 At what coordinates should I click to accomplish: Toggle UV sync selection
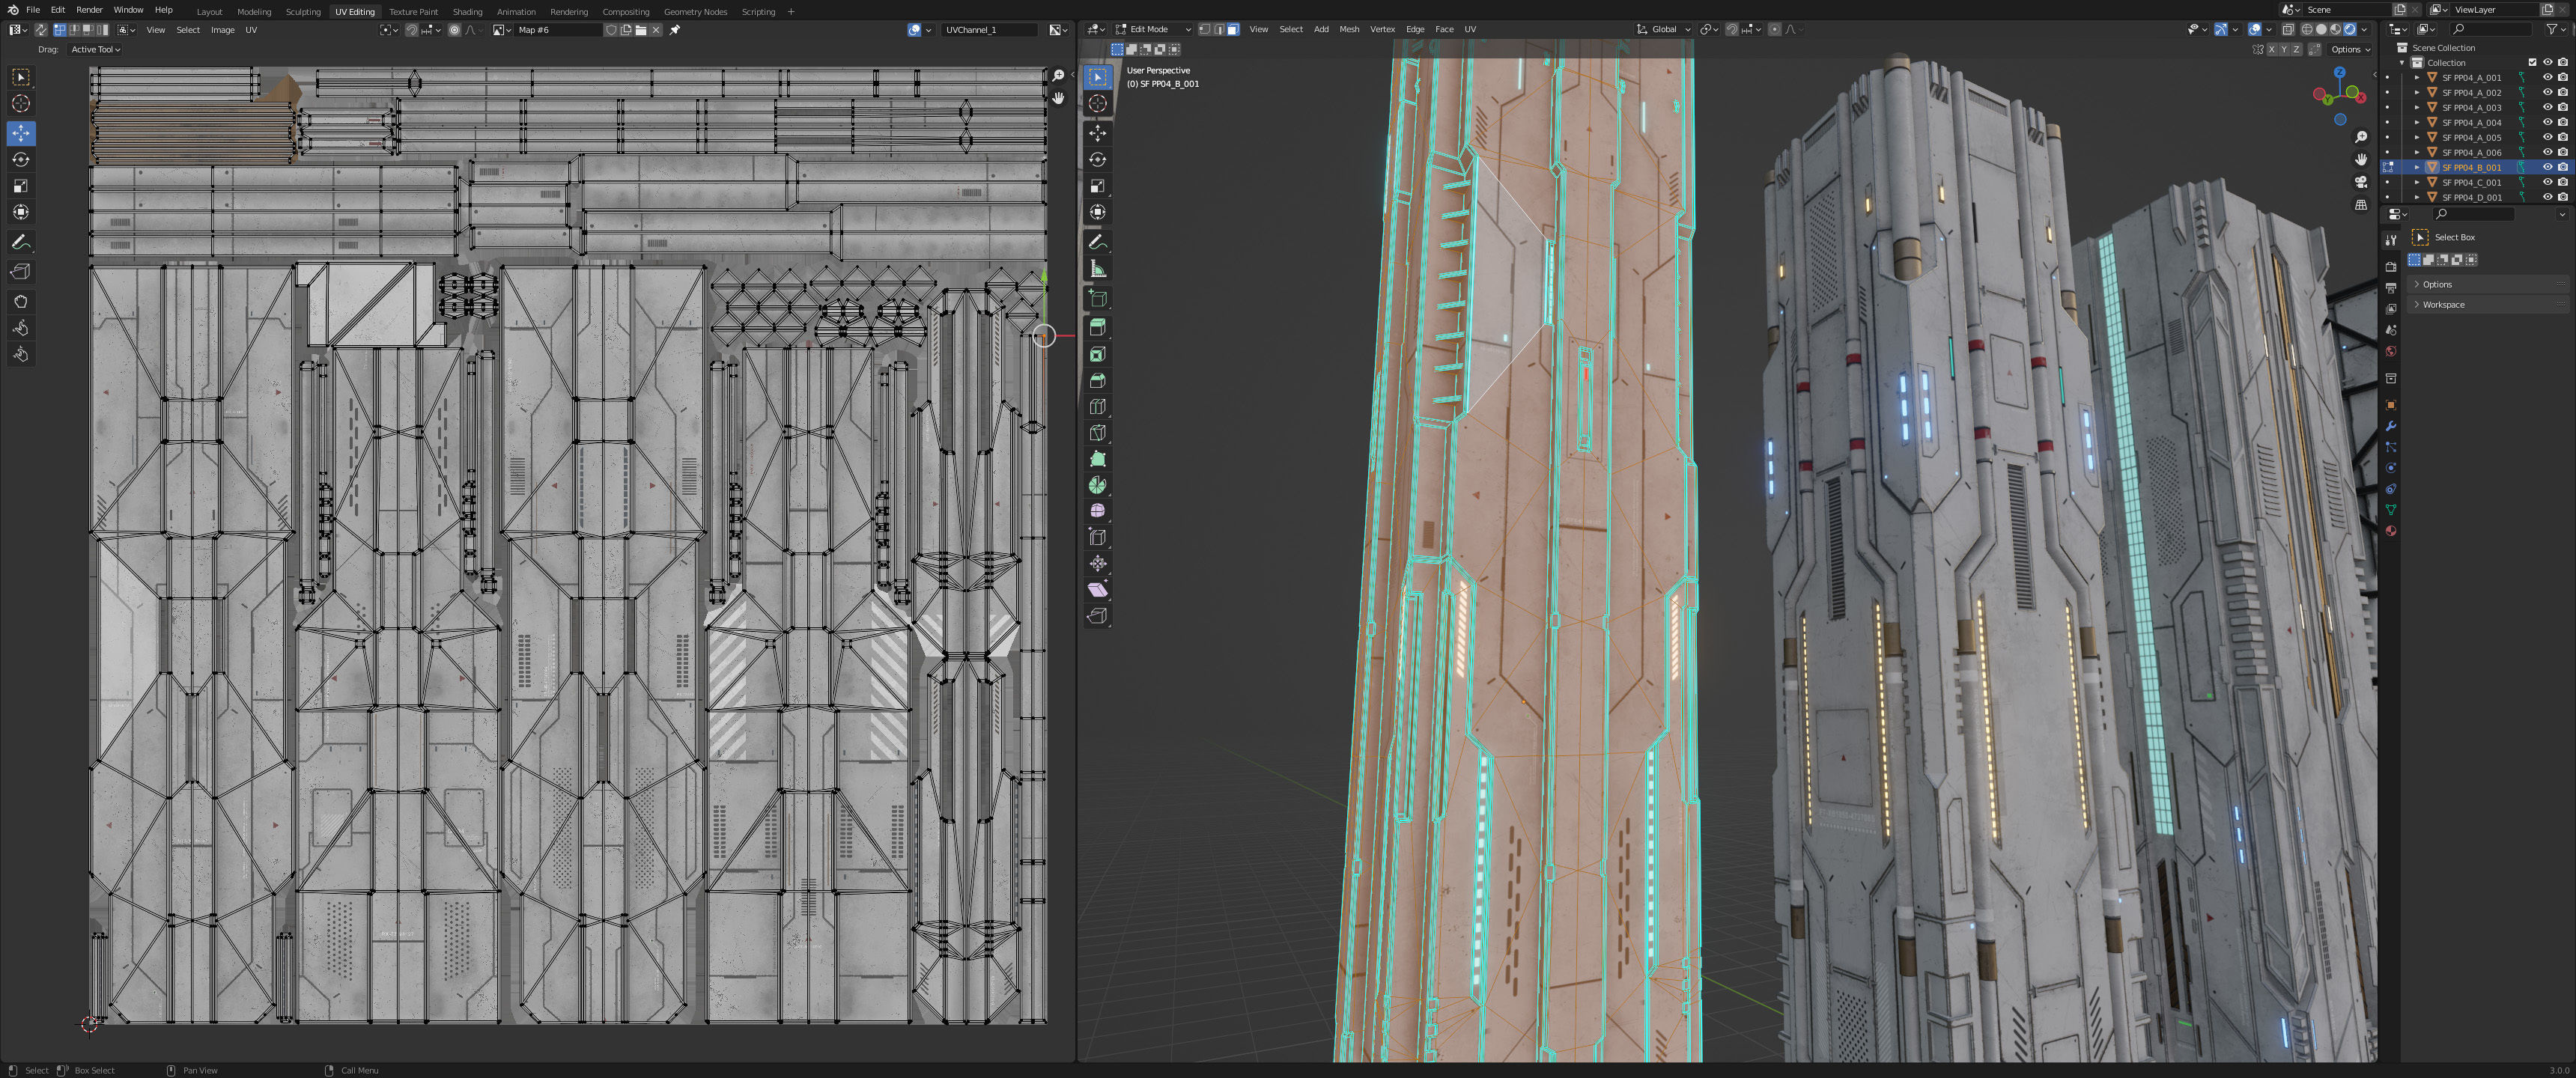[41, 30]
